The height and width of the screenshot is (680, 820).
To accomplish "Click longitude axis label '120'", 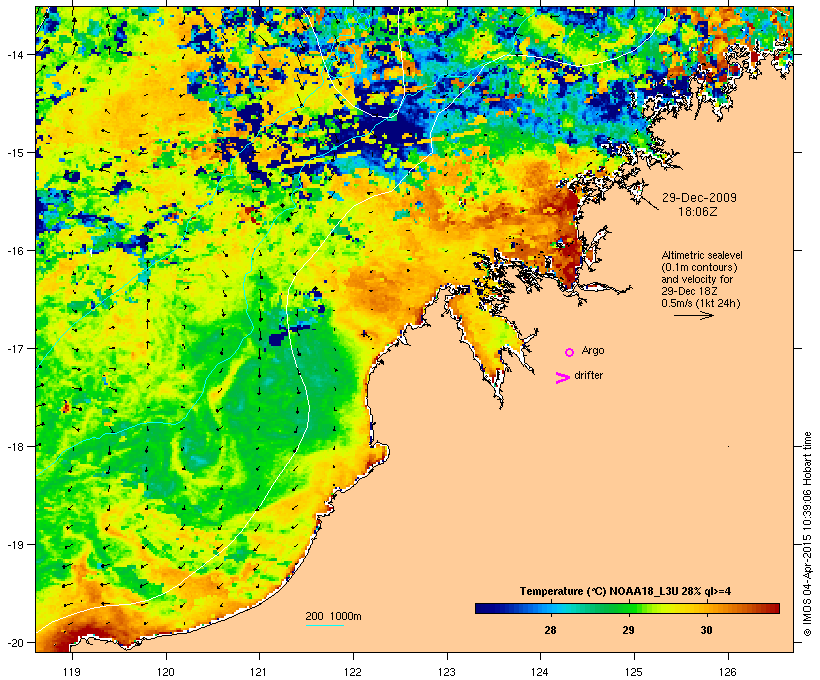I will tap(166, 672).
